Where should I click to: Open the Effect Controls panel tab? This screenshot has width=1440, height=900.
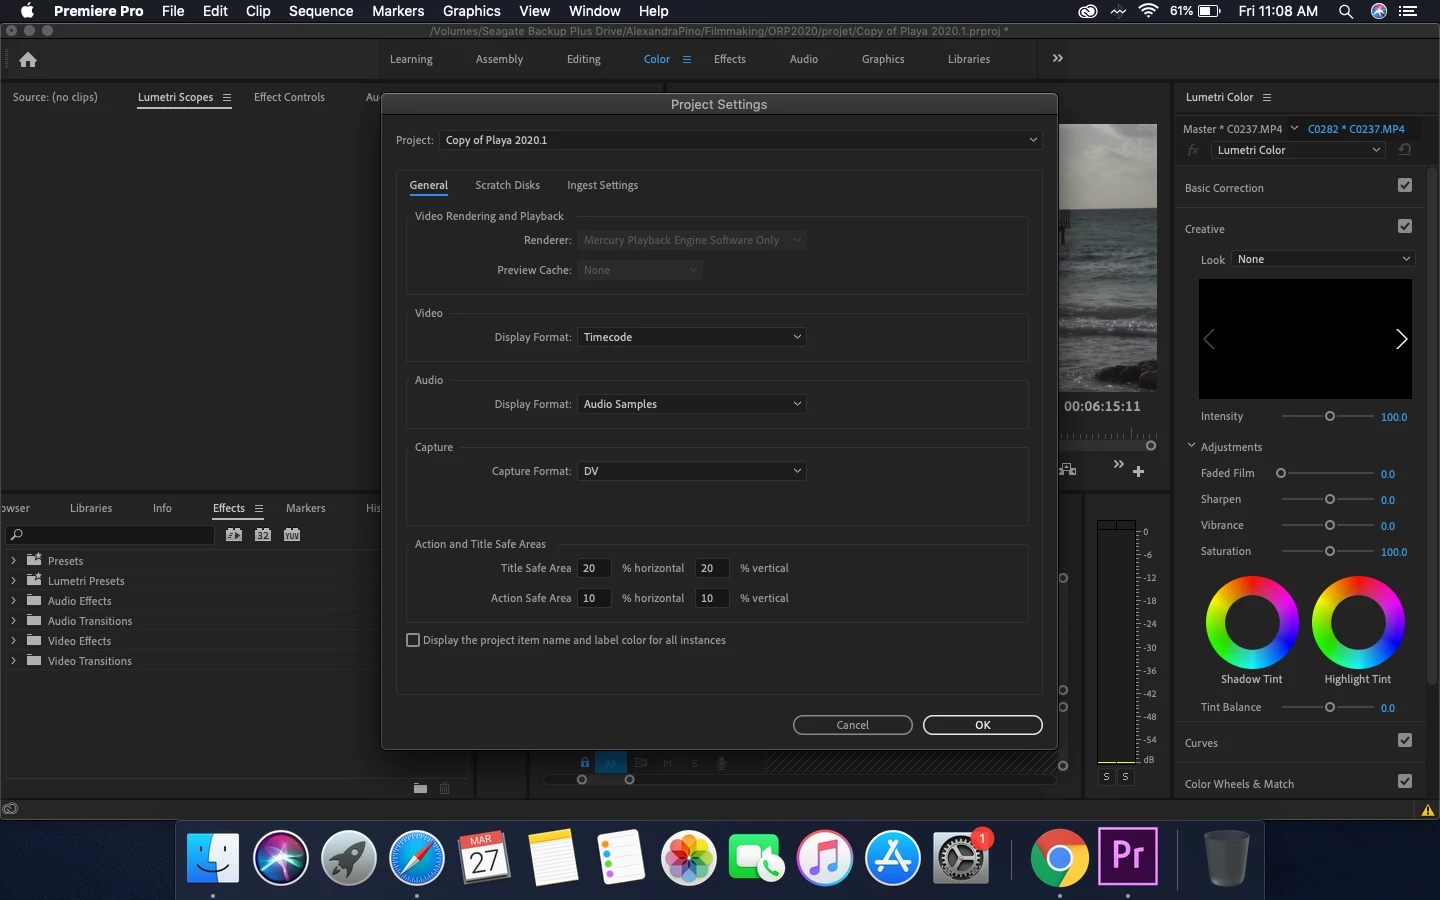tap(289, 98)
